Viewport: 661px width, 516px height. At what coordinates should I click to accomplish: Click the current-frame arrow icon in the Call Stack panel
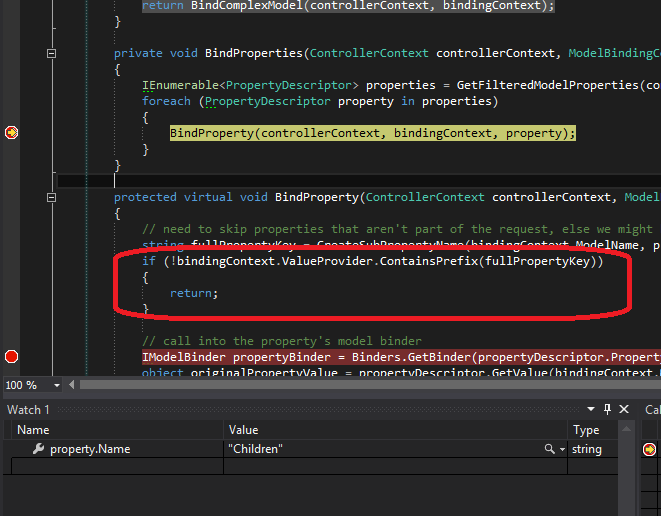click(649, 449)
